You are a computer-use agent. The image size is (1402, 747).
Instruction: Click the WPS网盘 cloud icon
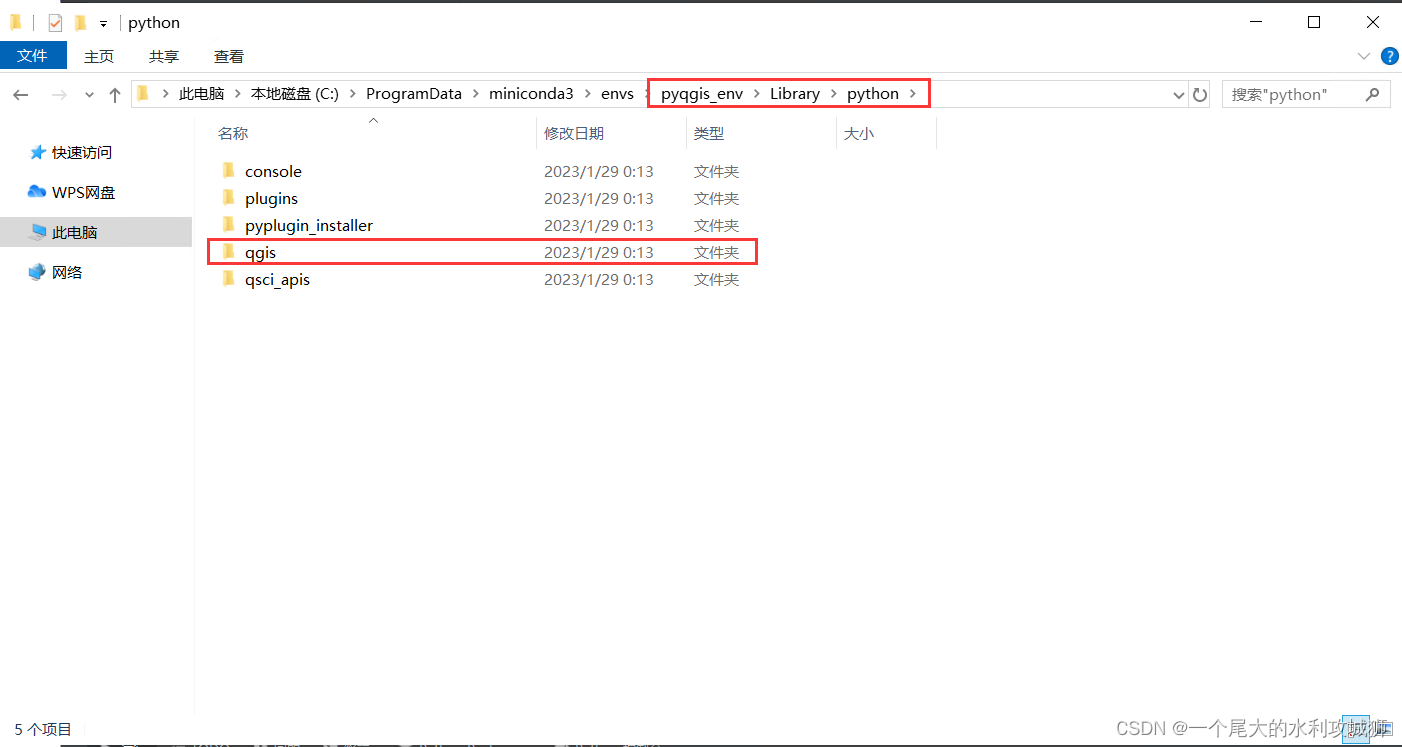(x=37, y=192)
